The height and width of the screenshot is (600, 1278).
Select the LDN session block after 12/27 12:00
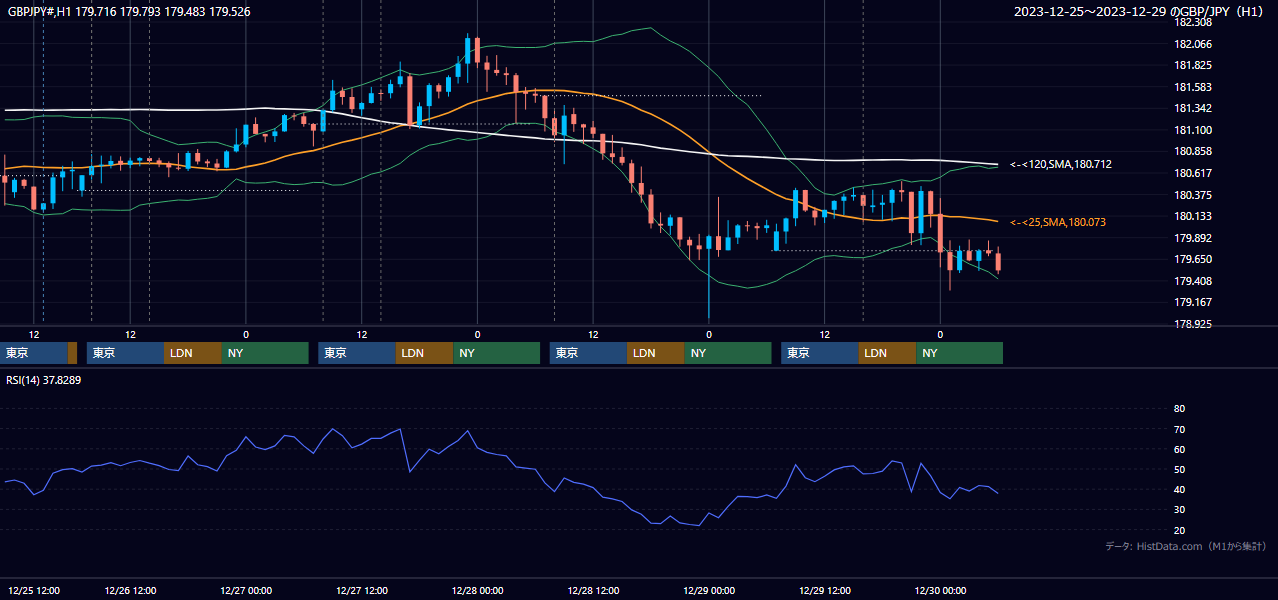coord(424,353)
